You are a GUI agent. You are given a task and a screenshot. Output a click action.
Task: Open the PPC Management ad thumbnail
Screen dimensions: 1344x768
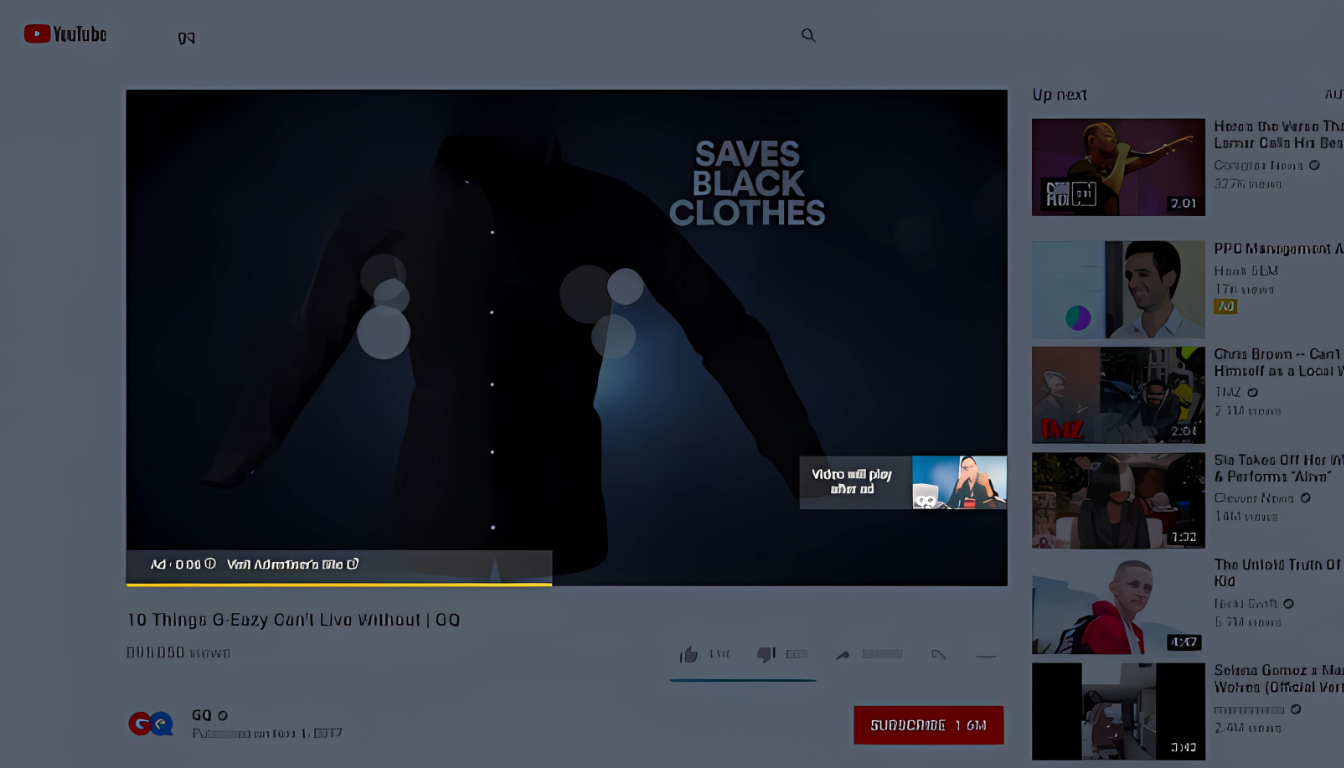[x=1118, y=289]
